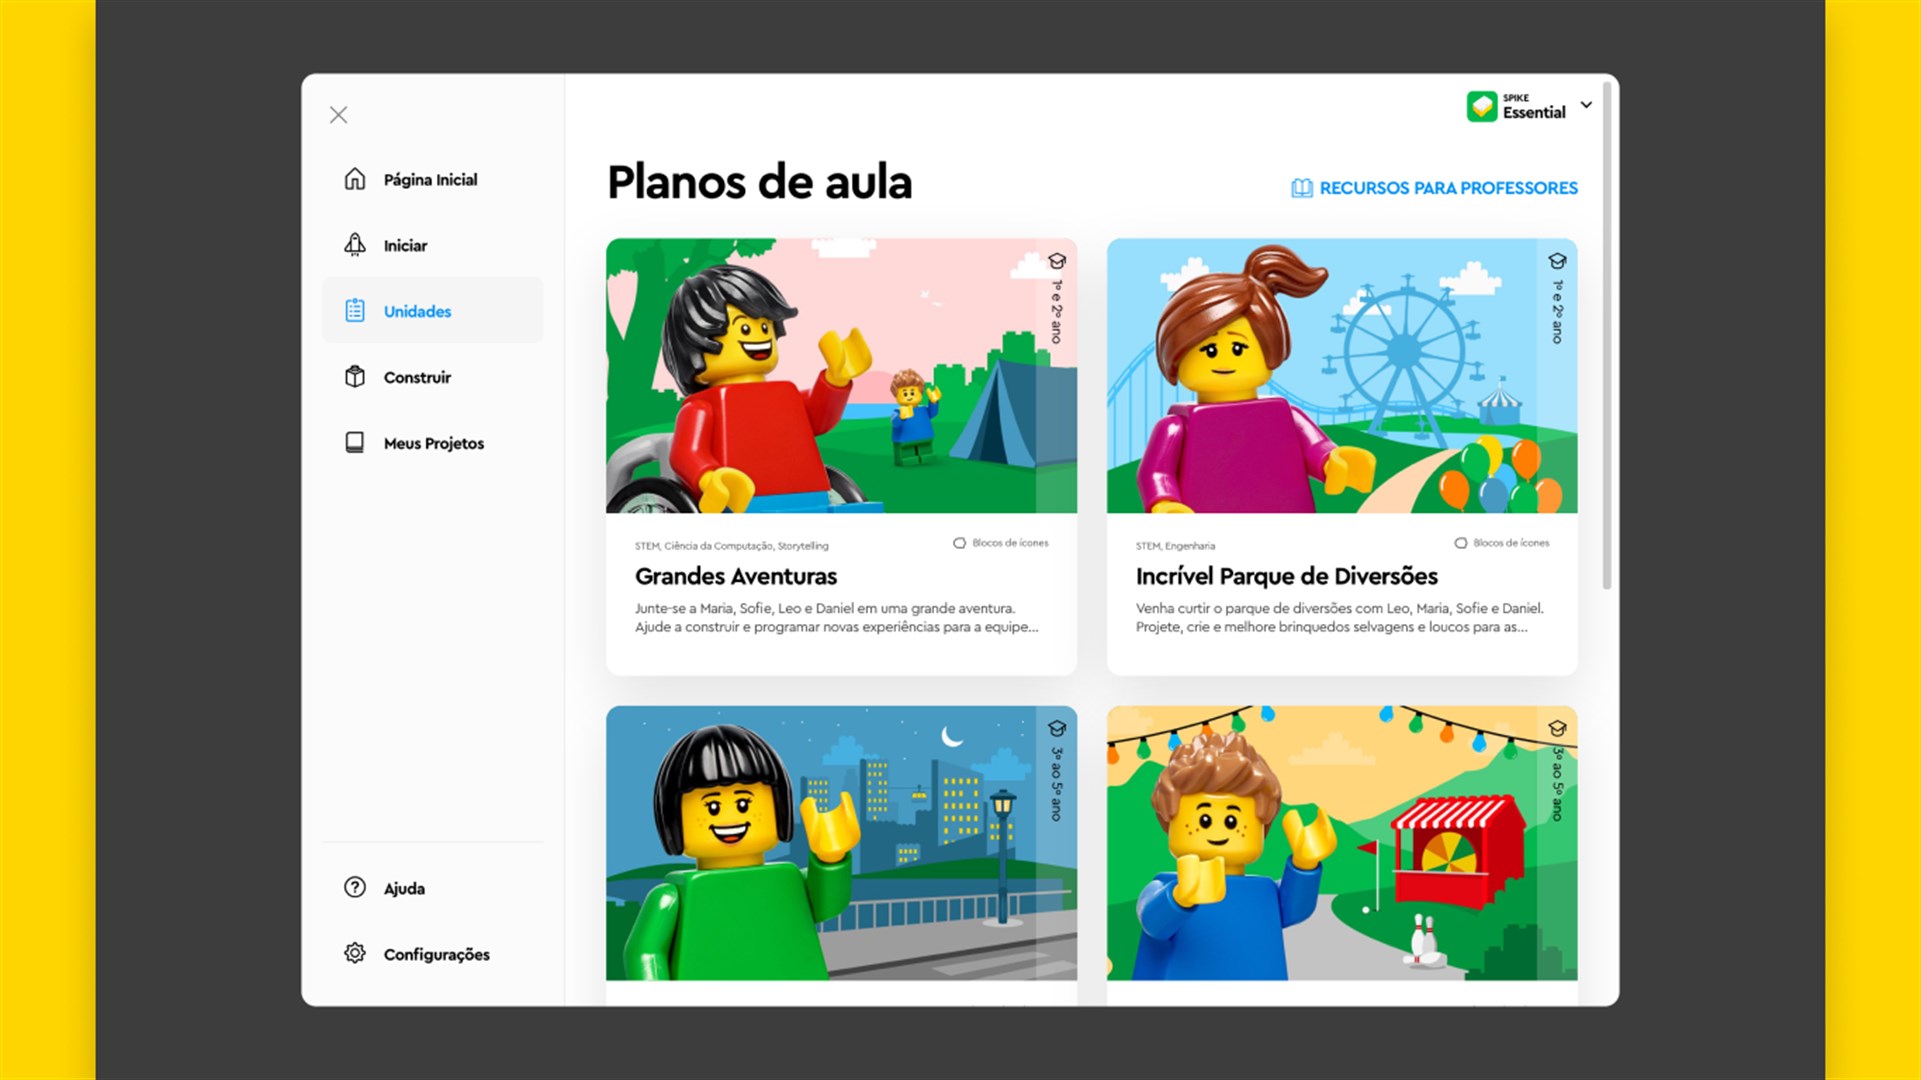
Task: Click the Planos de aula heading
Action: (x=760, y=183)
